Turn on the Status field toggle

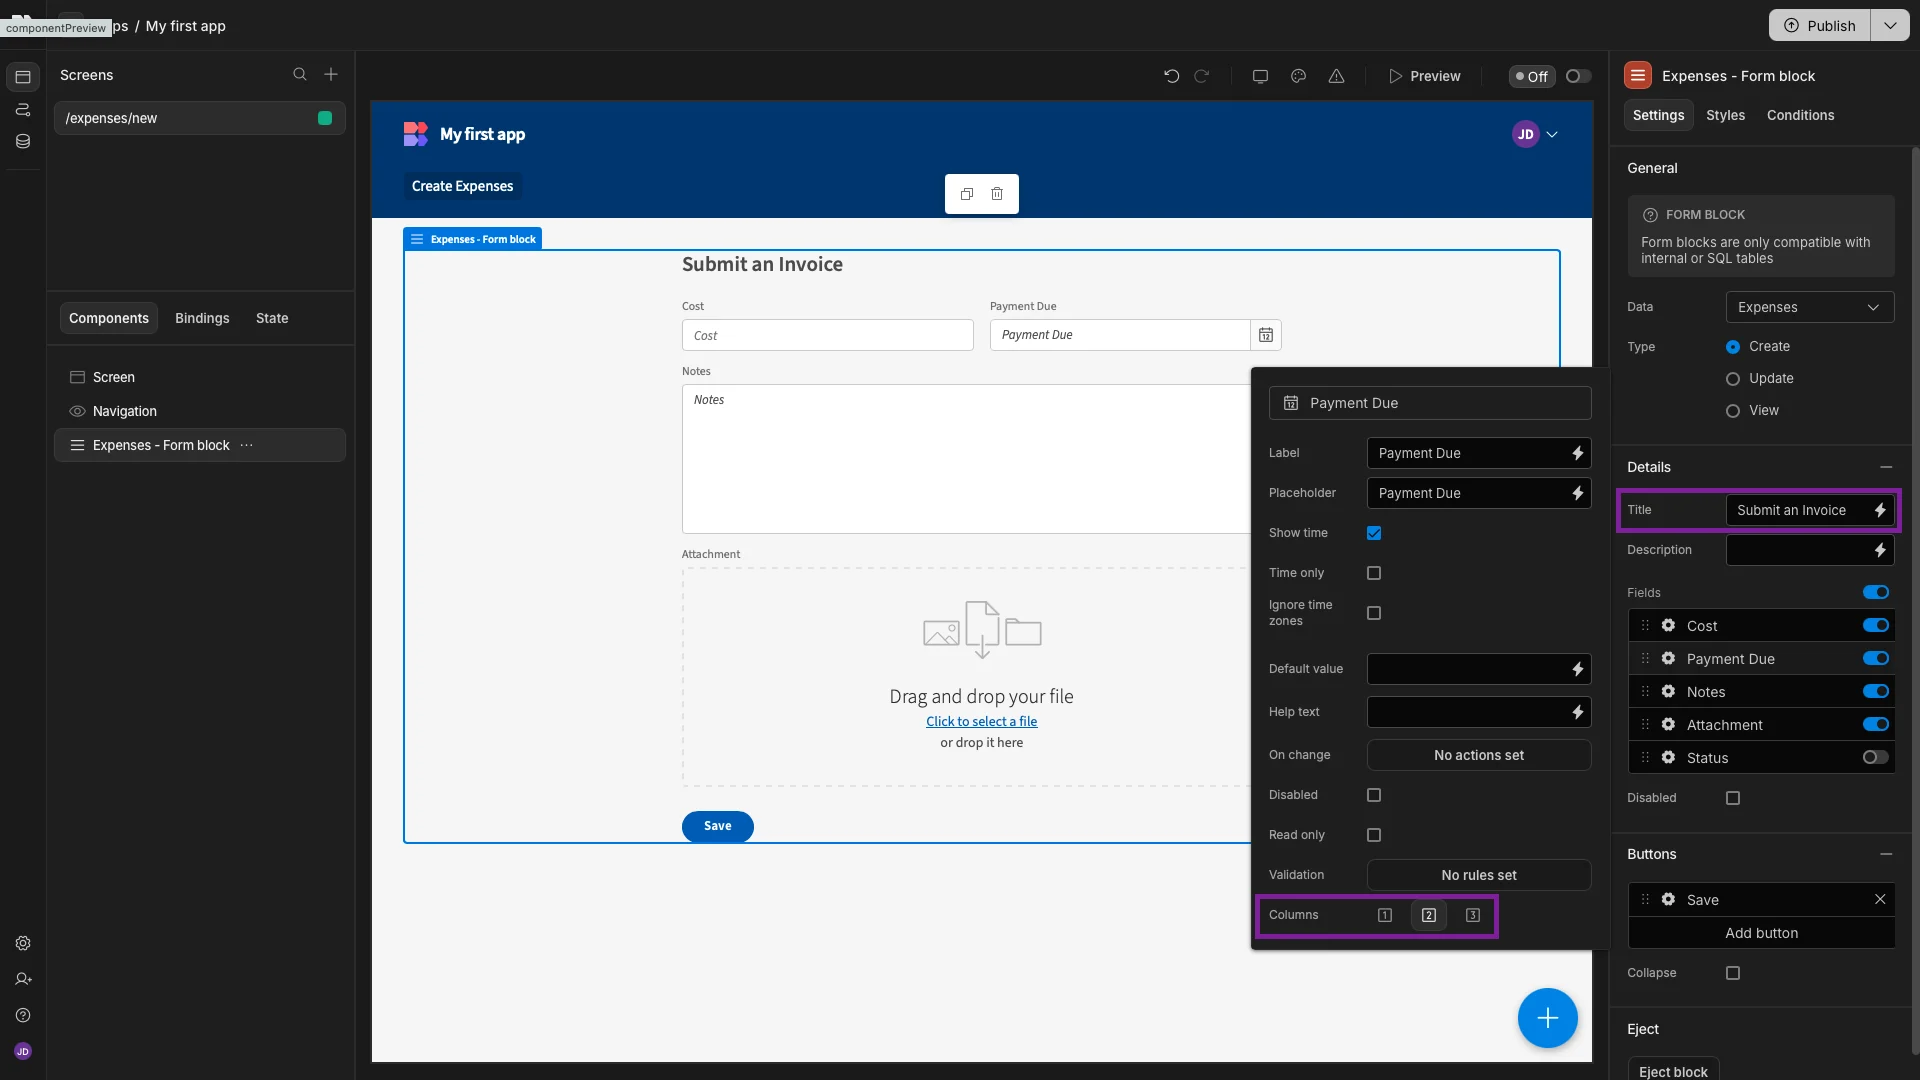click(1875, 758)
